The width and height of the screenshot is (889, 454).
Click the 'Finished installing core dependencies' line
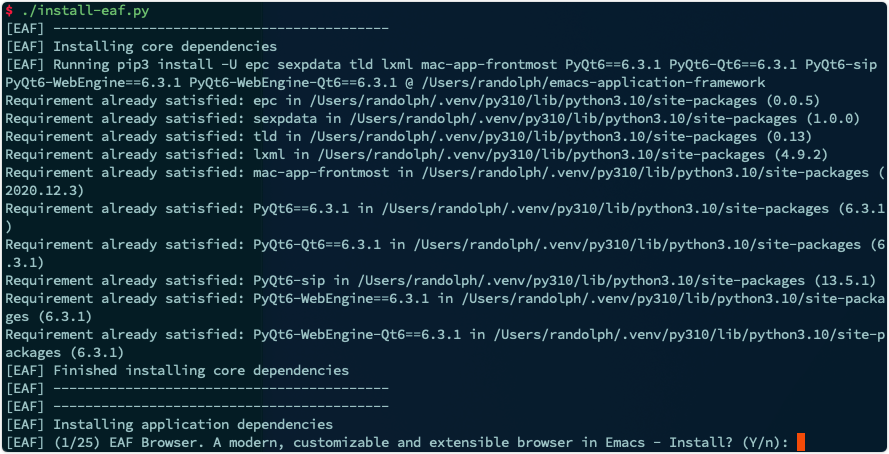click(x=177, y=371)
